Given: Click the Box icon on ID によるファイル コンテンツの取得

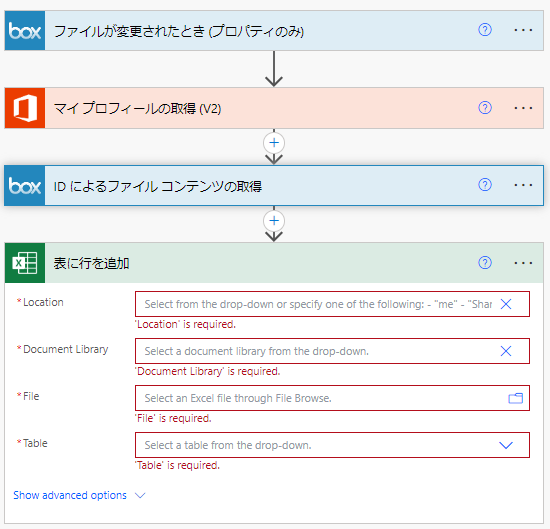Looking at the screenshot, I should pos(25,186).
